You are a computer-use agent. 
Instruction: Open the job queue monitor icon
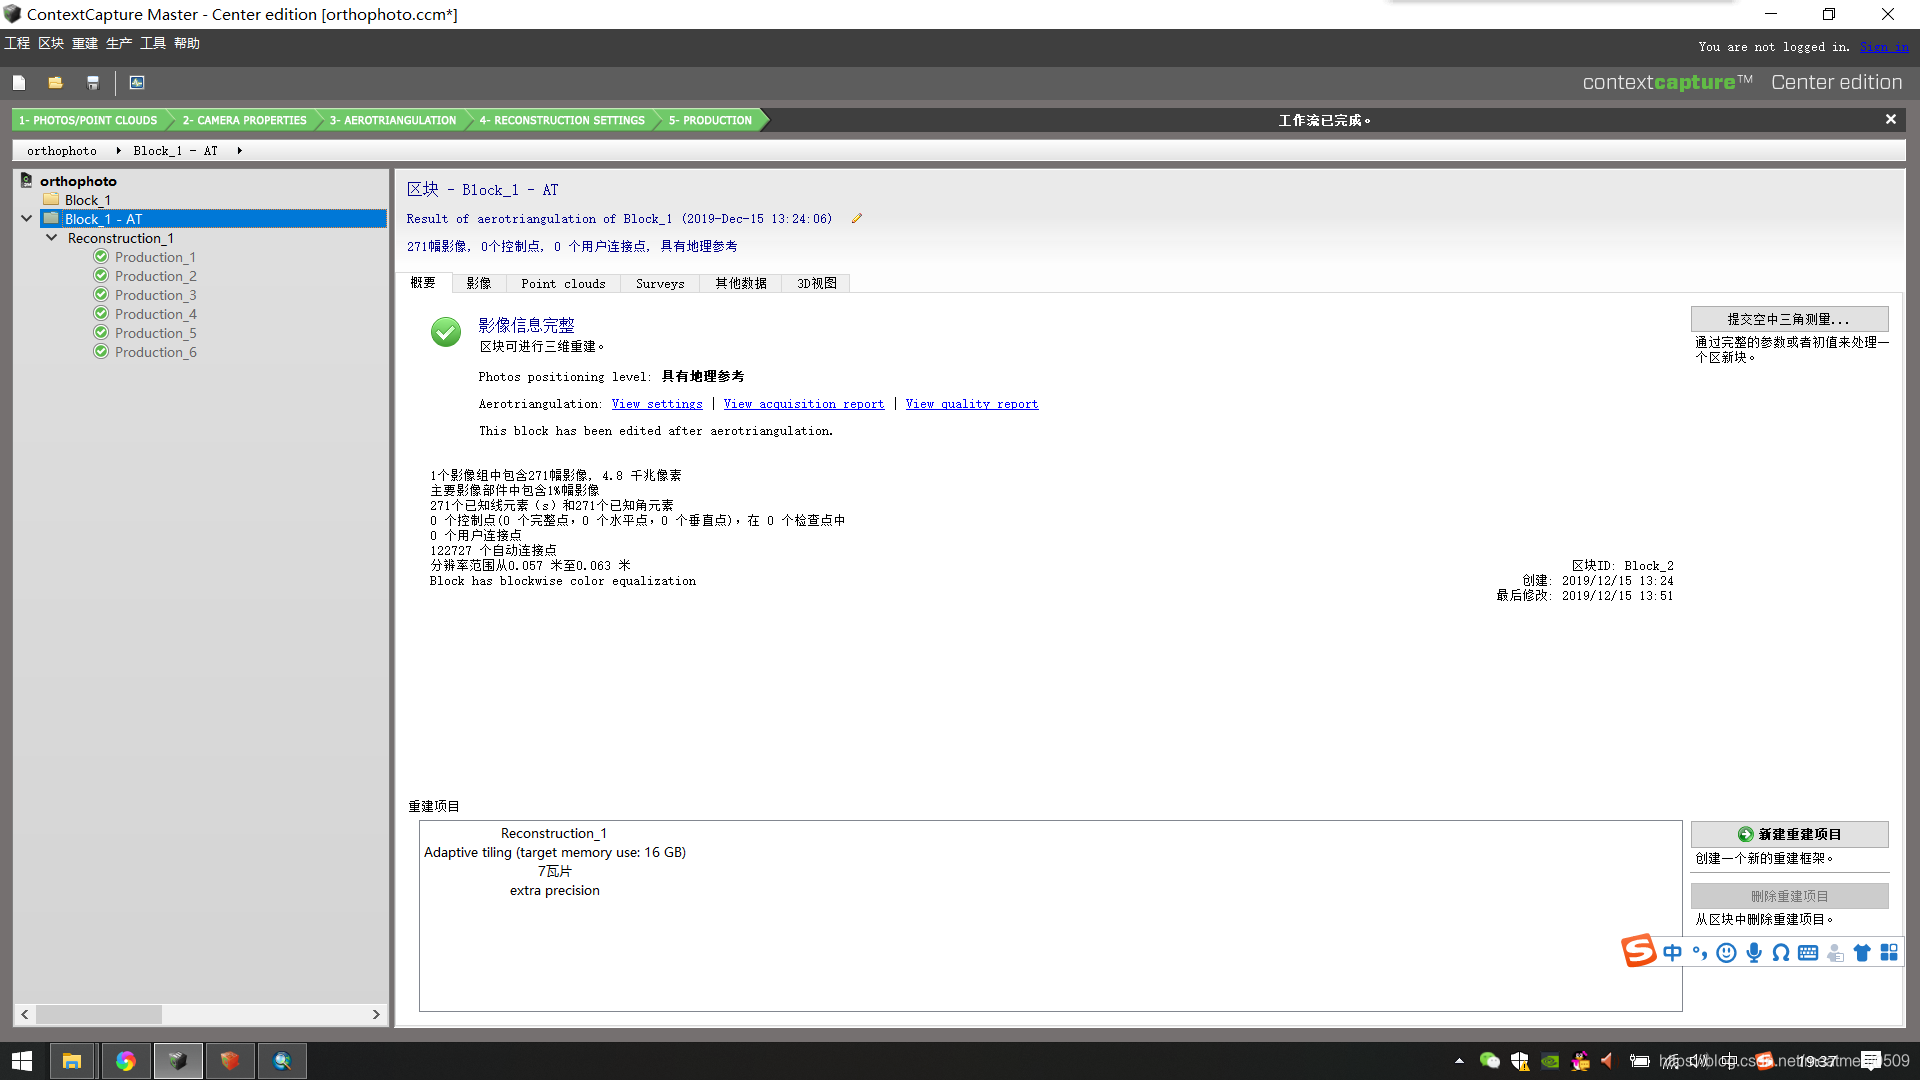click(137, 83)
